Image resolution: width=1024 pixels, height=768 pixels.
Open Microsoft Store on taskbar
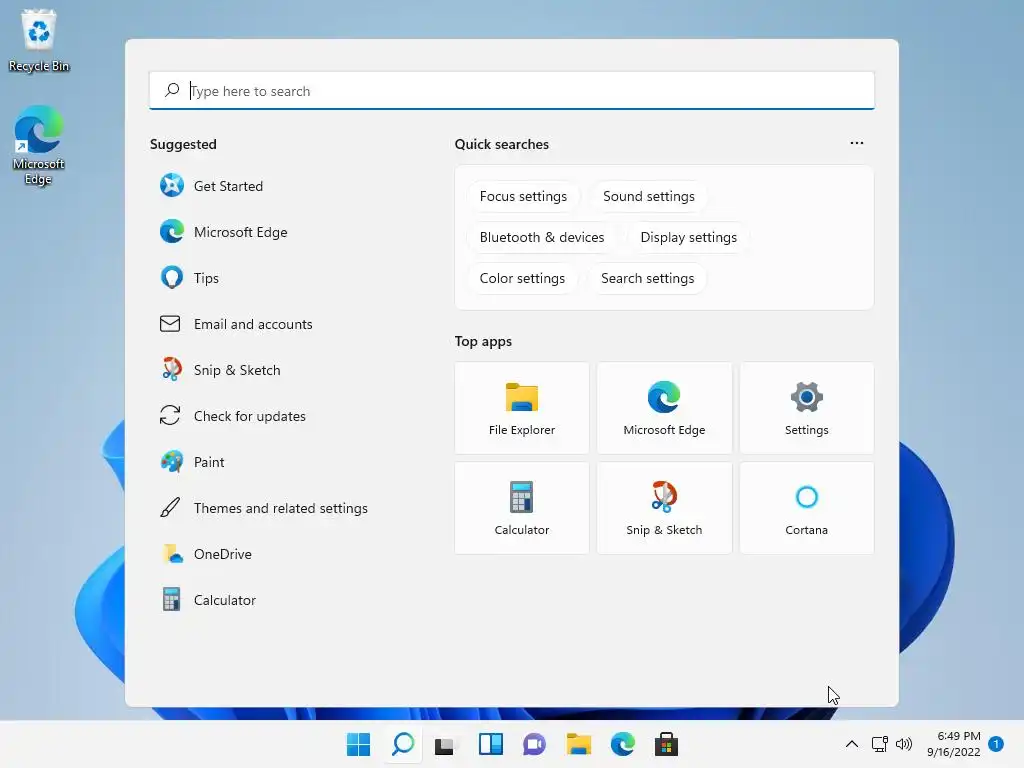(x=666, y=744)
